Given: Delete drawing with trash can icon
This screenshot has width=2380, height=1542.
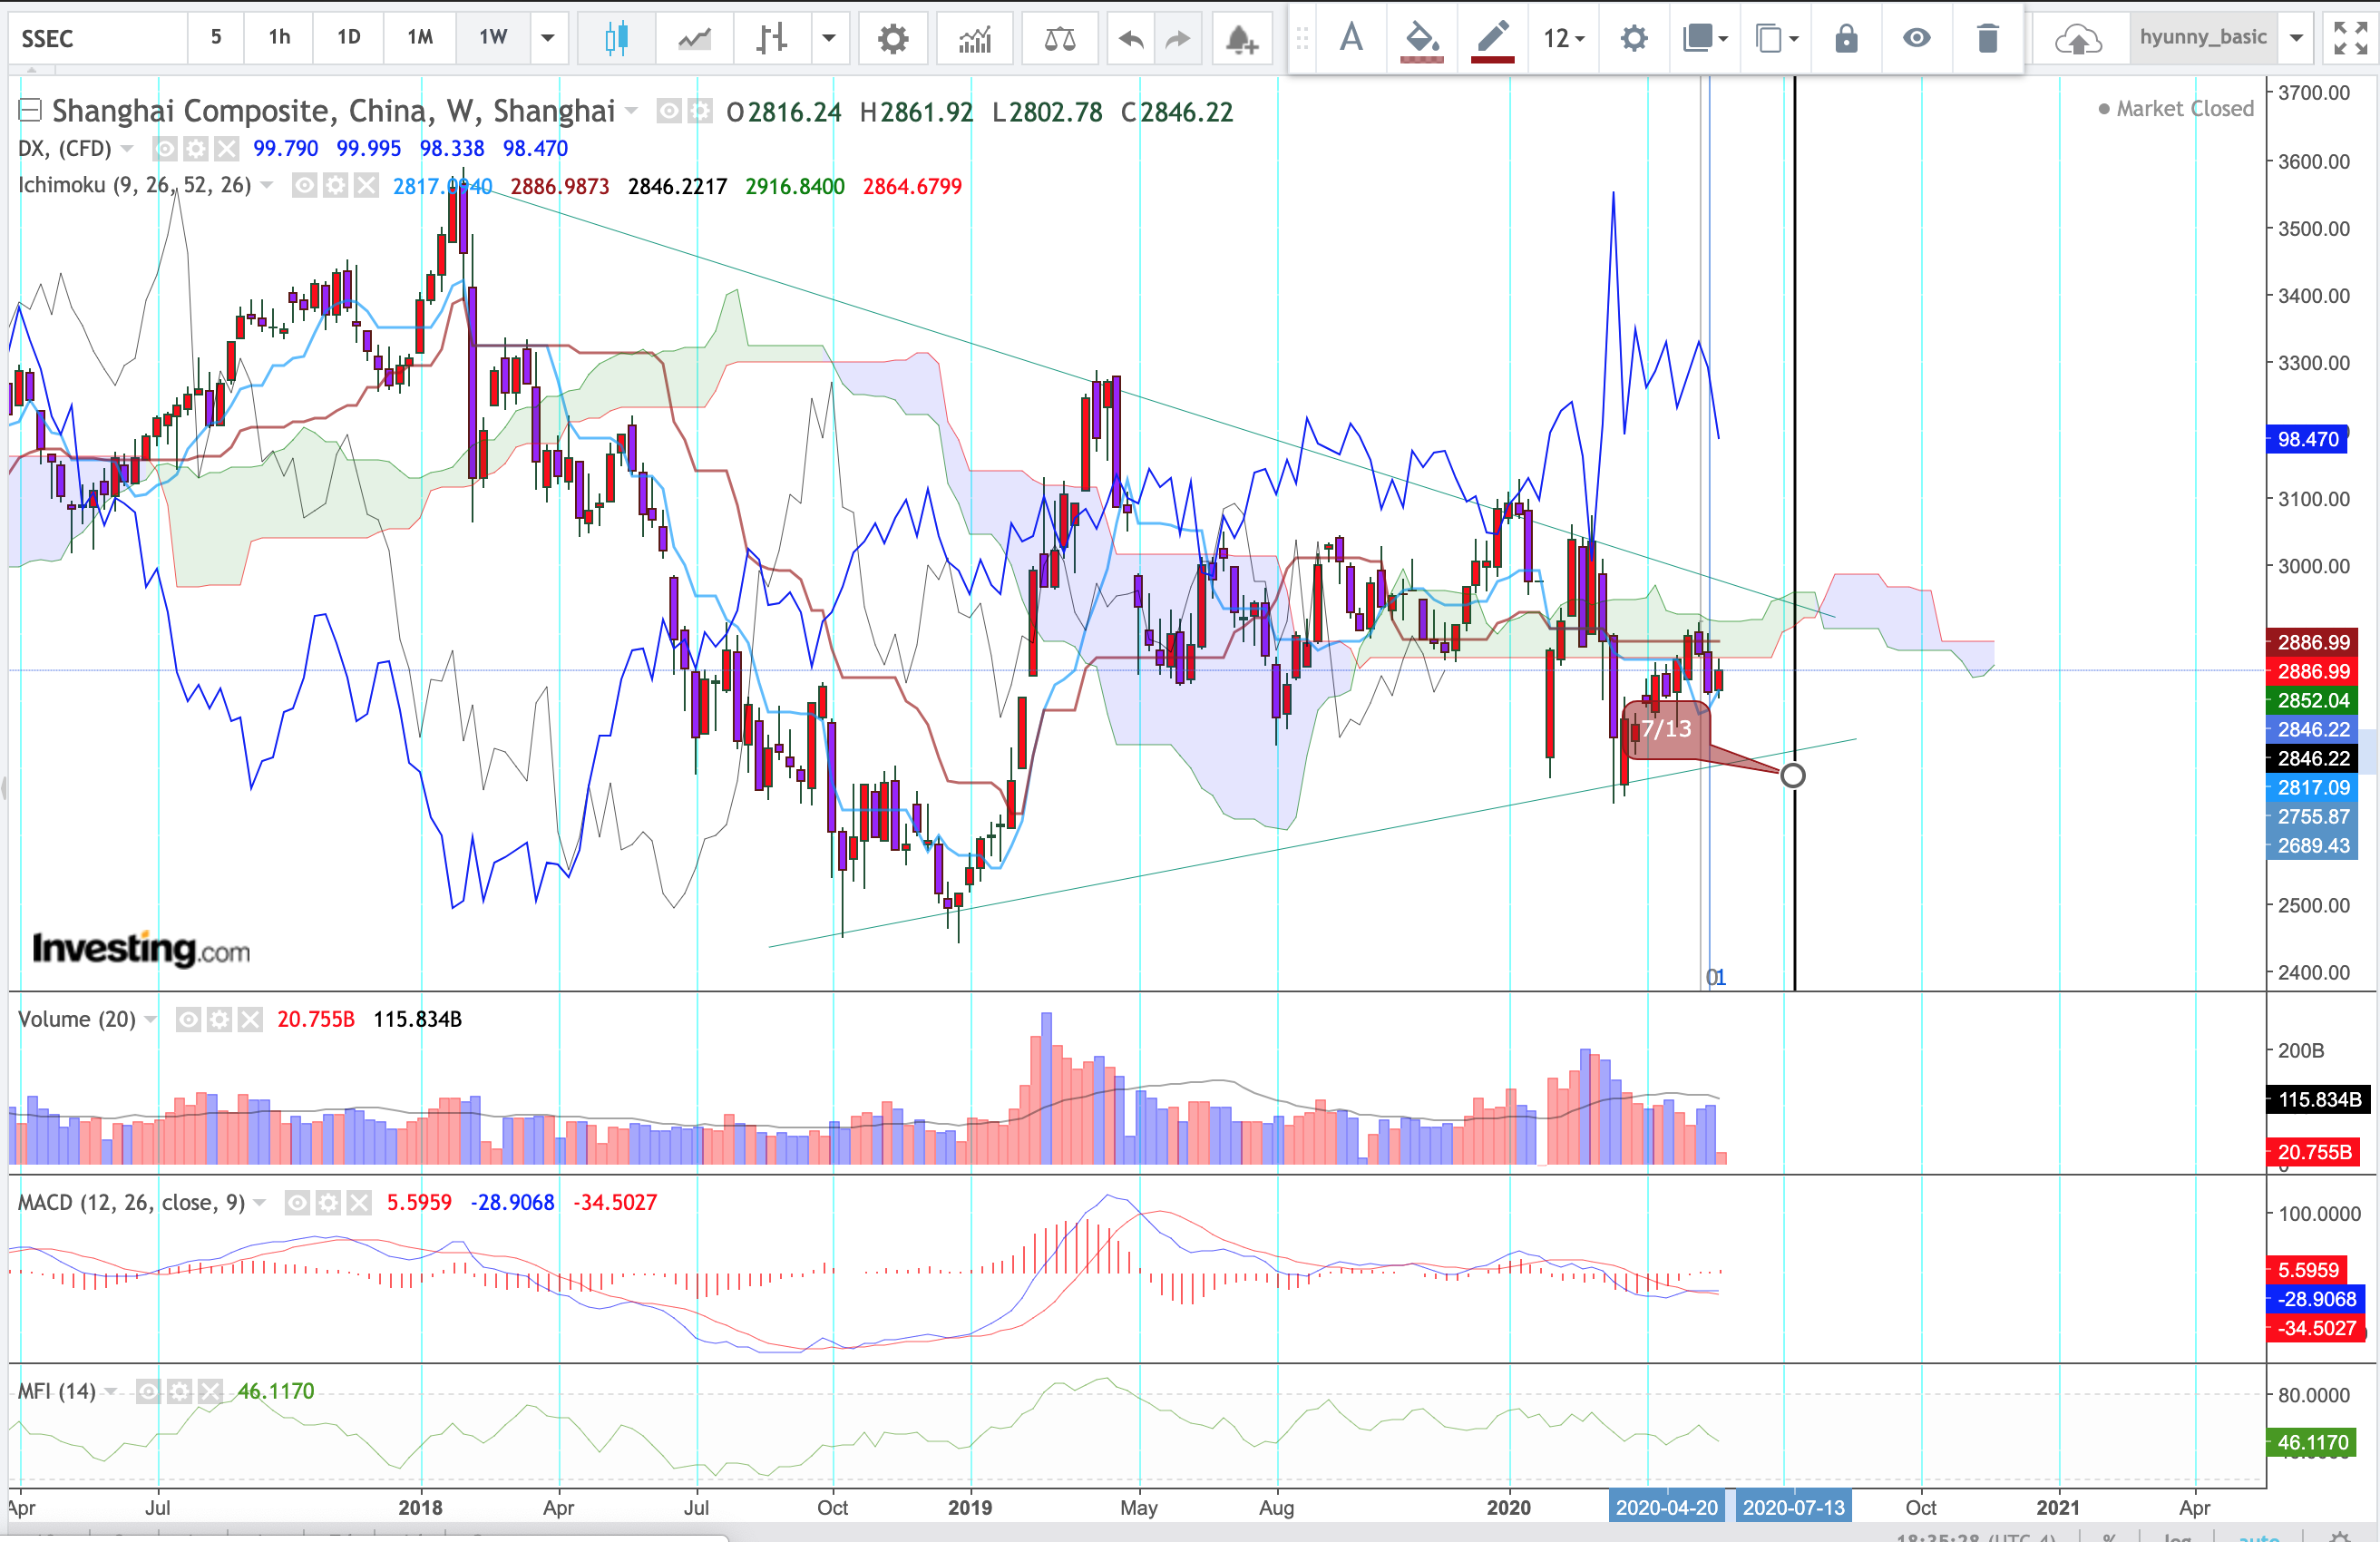Looking at the screenshot, I should coord(1987,39).
